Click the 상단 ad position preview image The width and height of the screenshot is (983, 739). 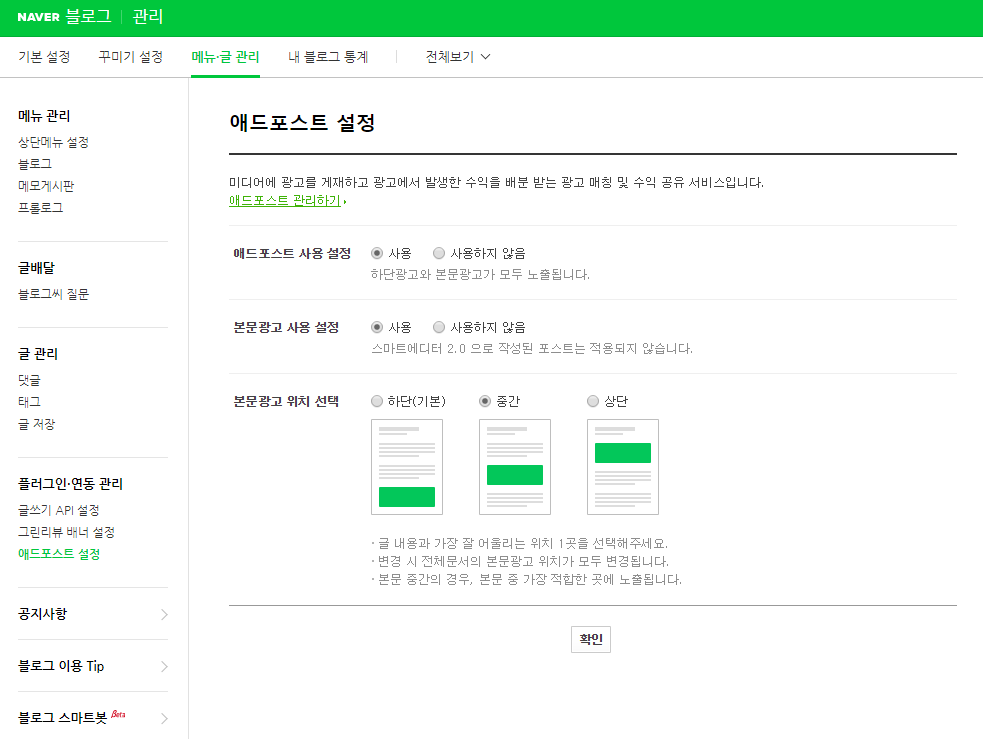622,467
